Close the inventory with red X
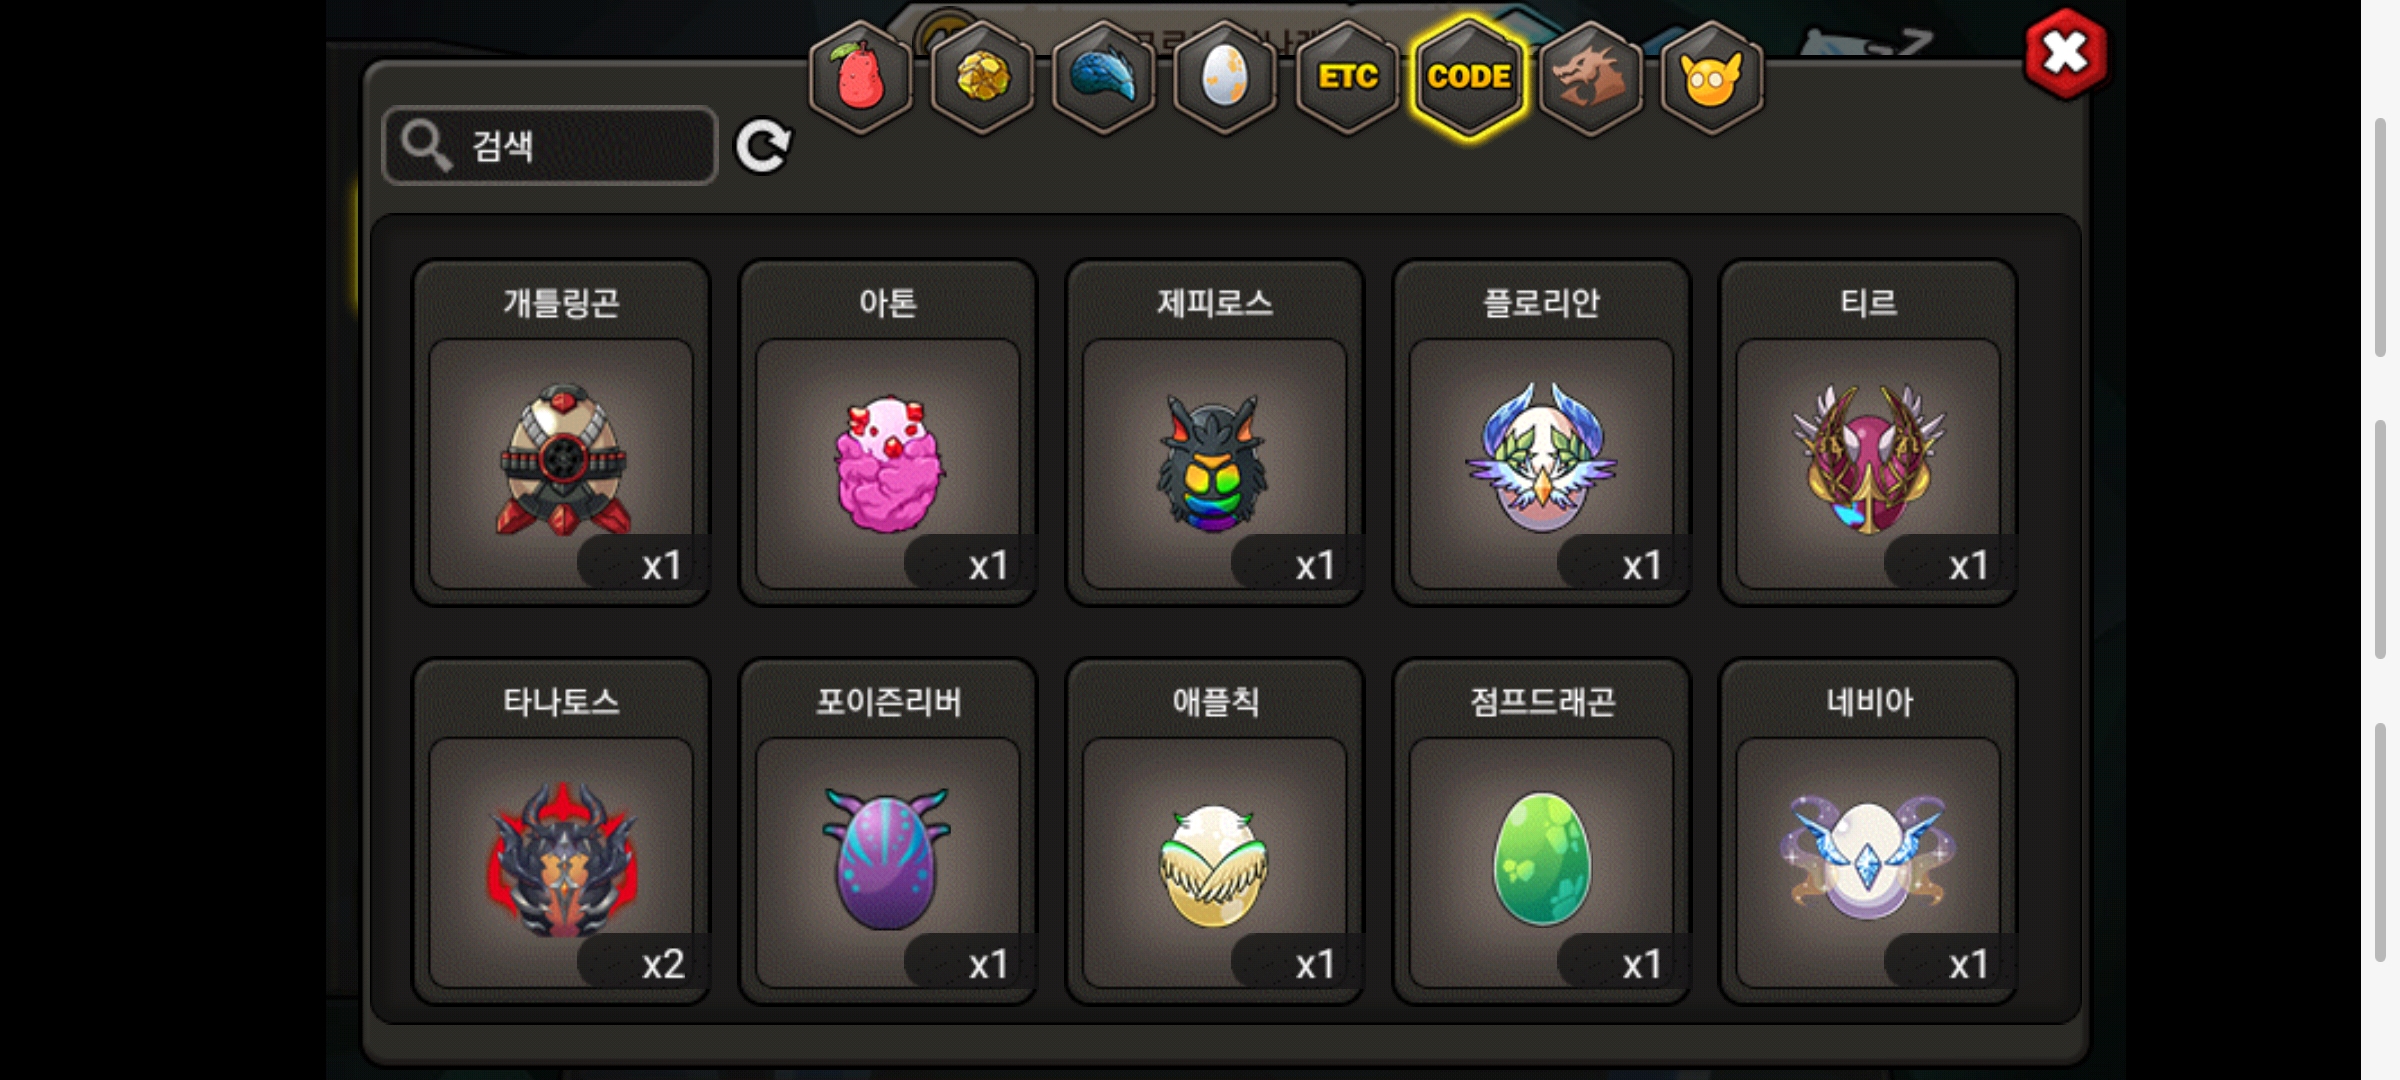 (2065, 53)
